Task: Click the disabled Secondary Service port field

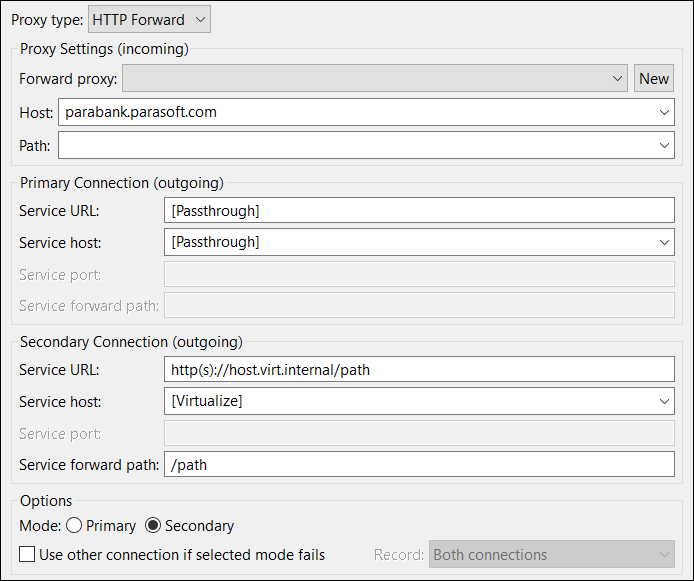Action: 419,433
